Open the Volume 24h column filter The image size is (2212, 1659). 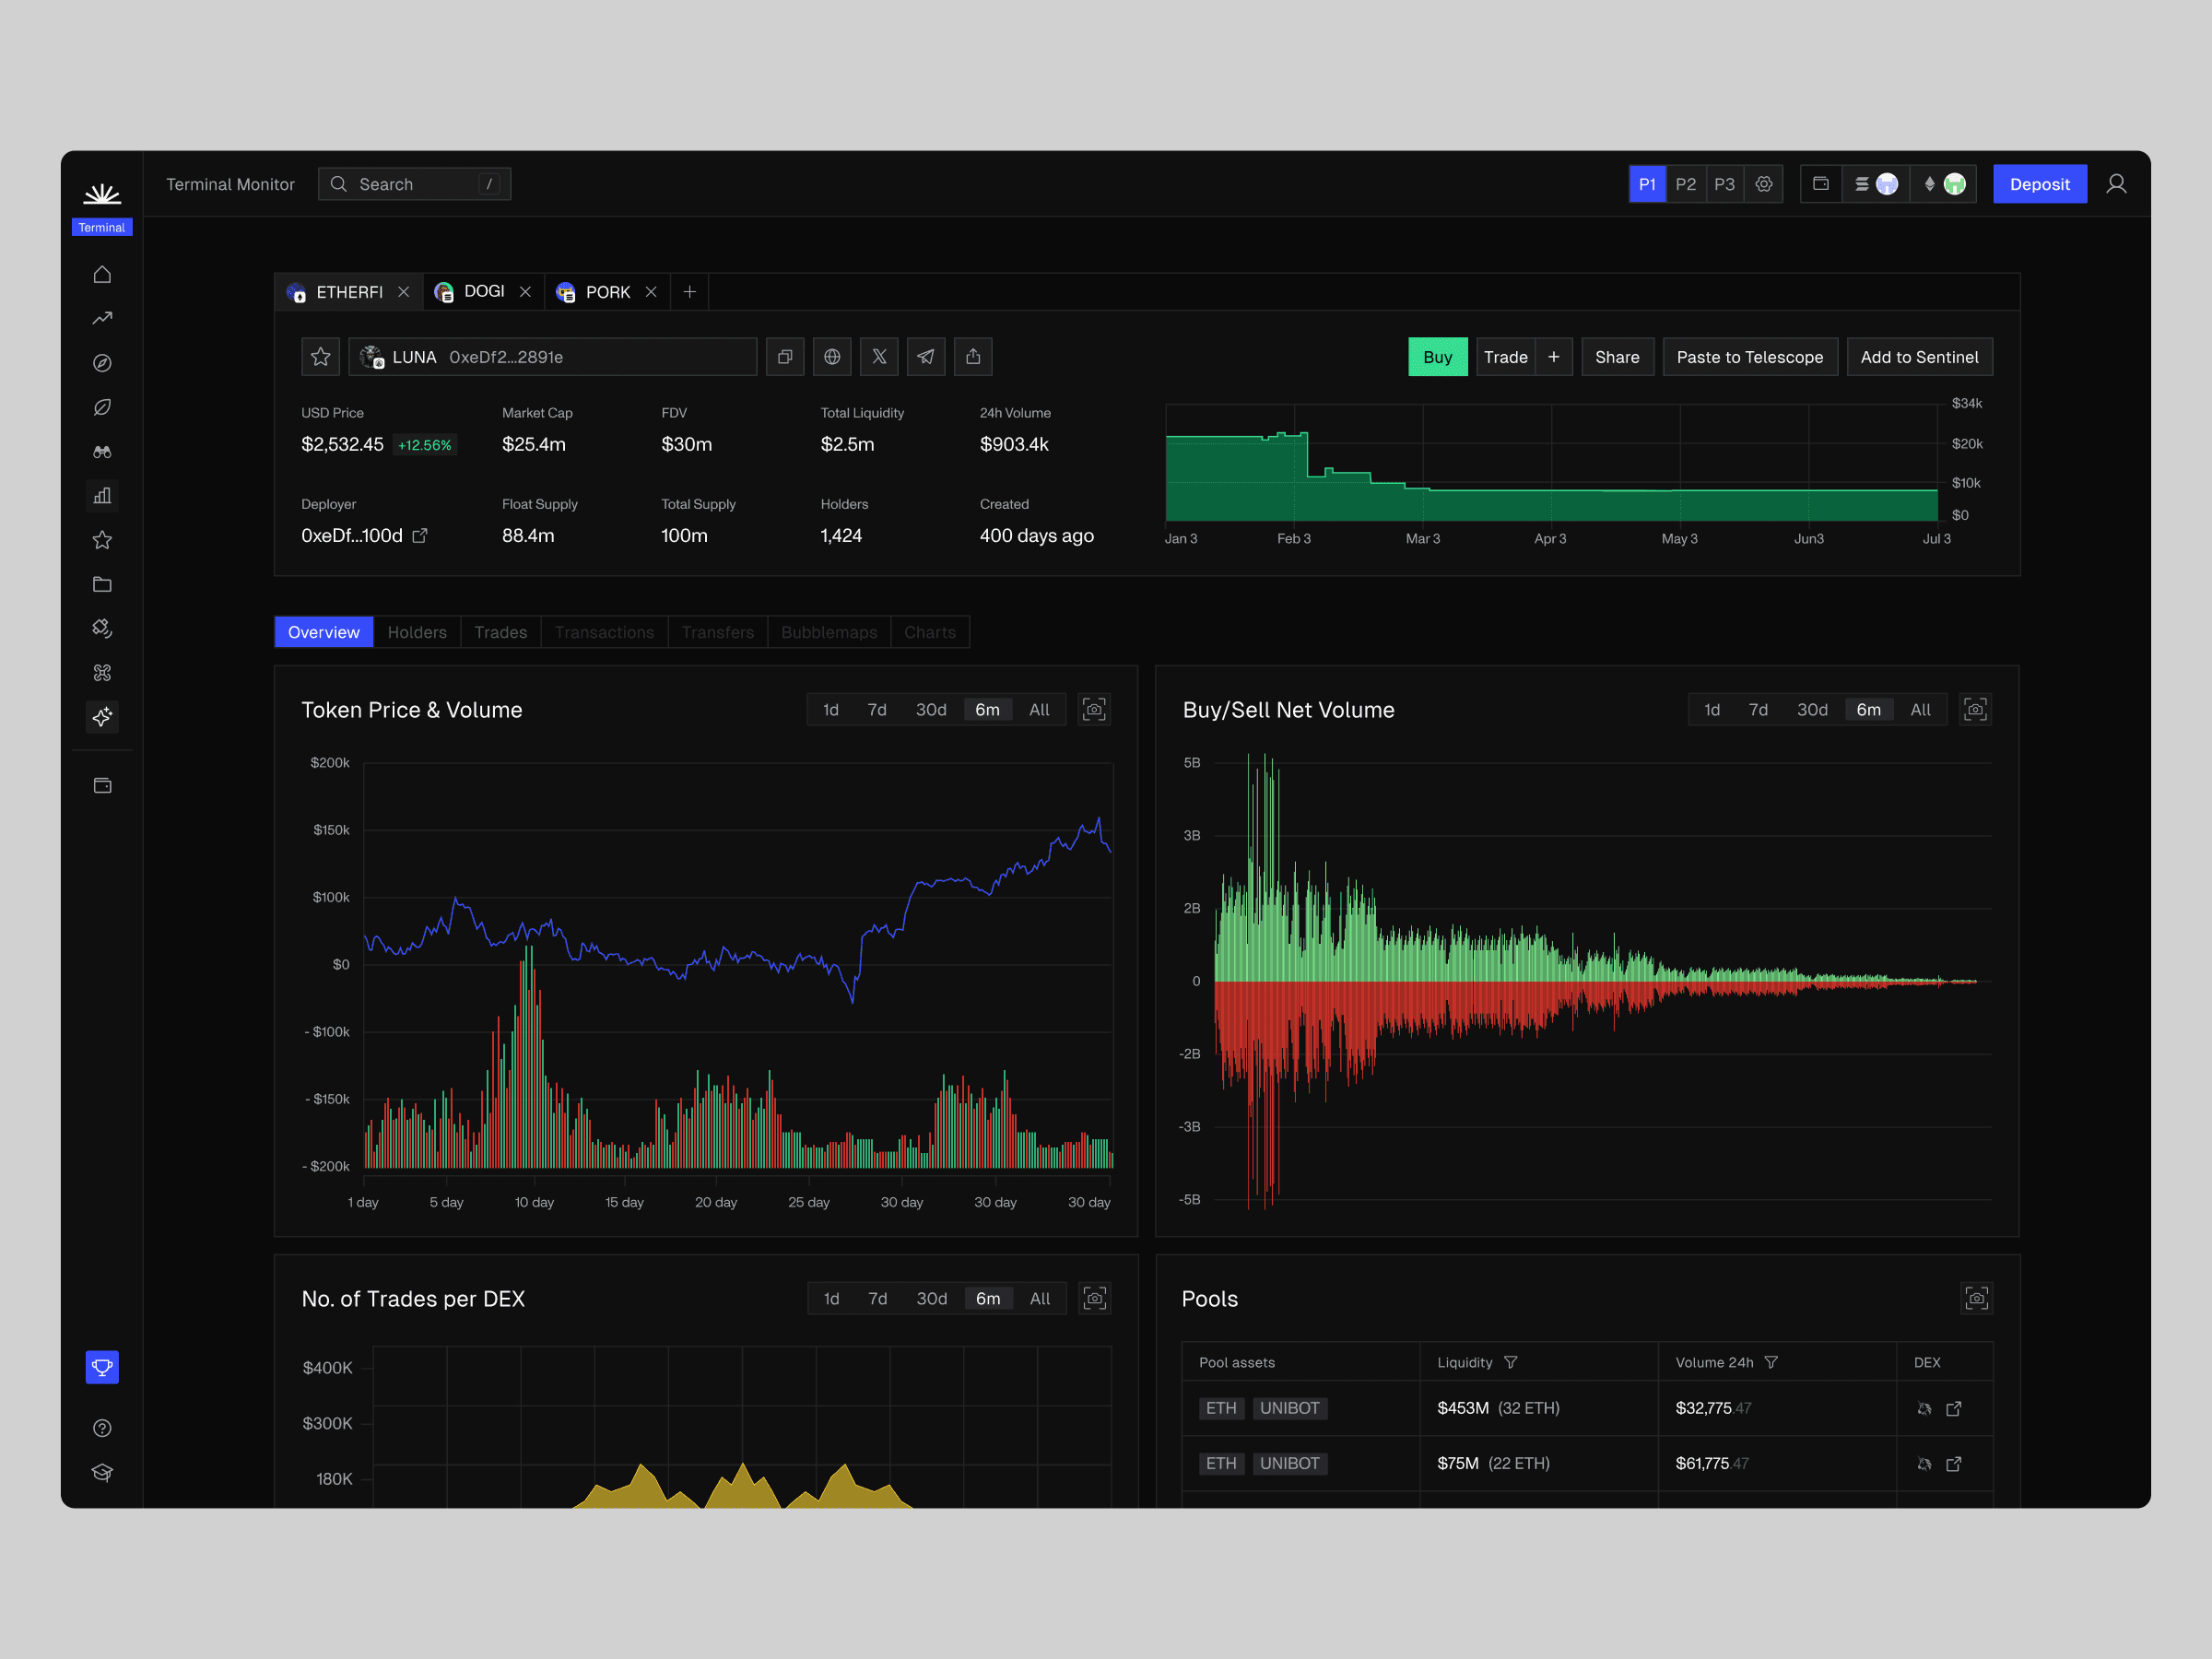(1771, 1363)
